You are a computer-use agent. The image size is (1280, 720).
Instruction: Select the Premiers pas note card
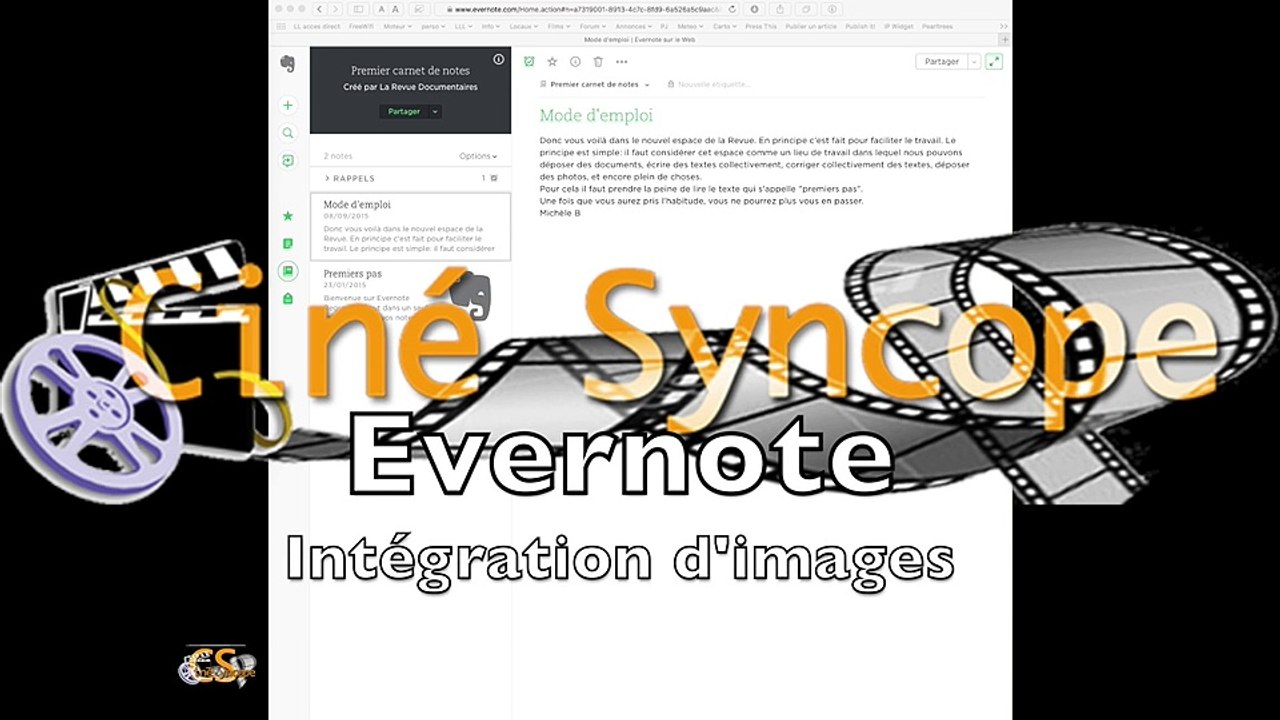(x=410, y=293)
